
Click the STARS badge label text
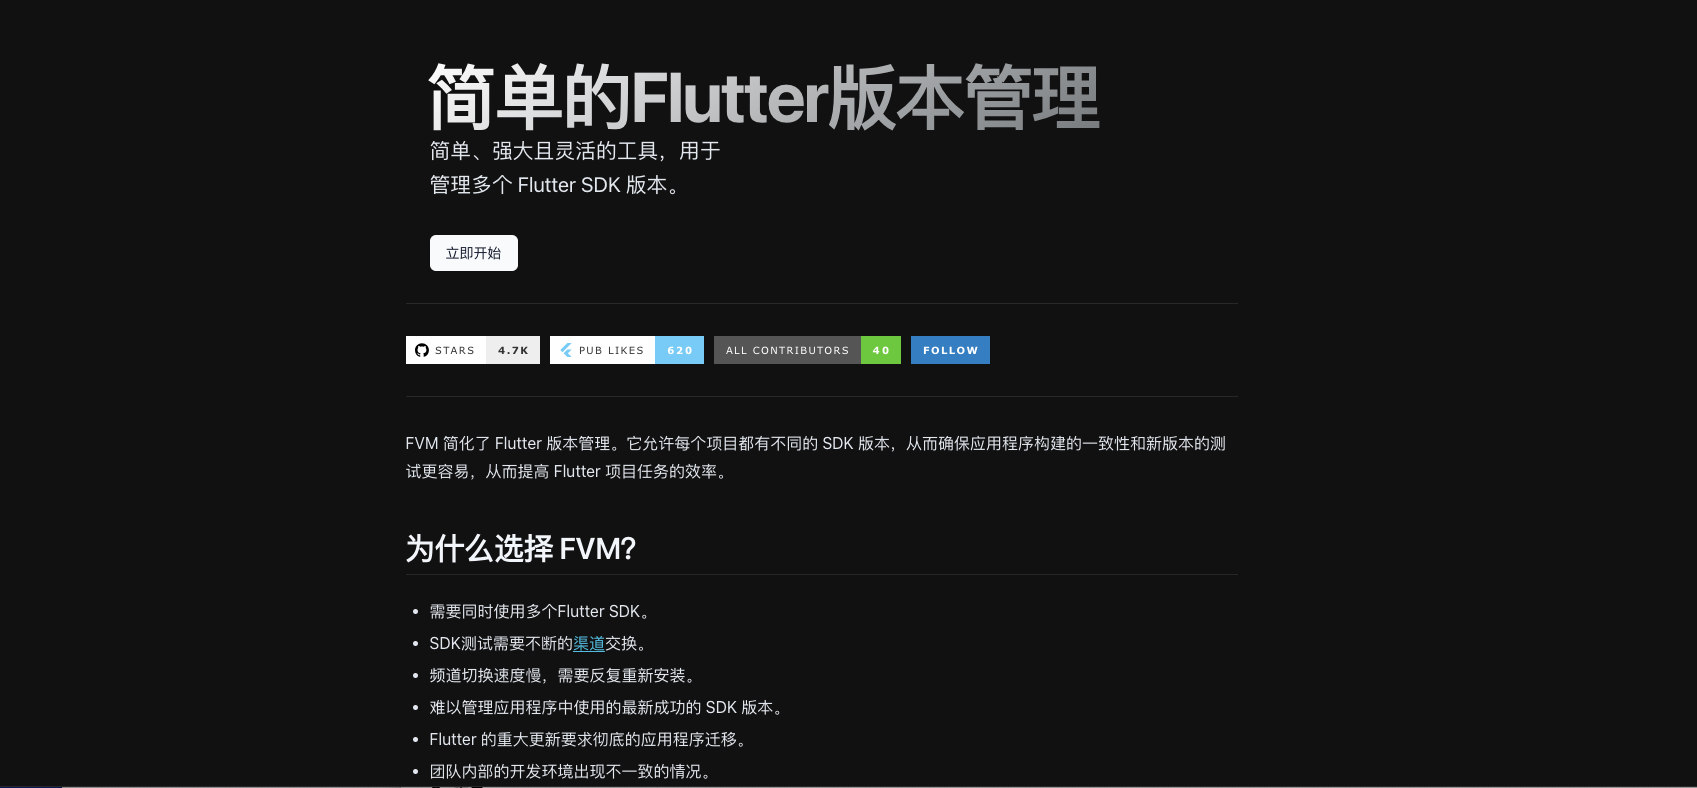coord(455,350)
